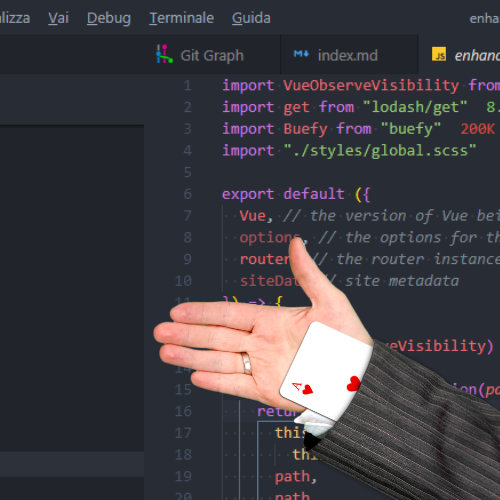Click the markdown icon on index.md tab

tap(301, 54)
